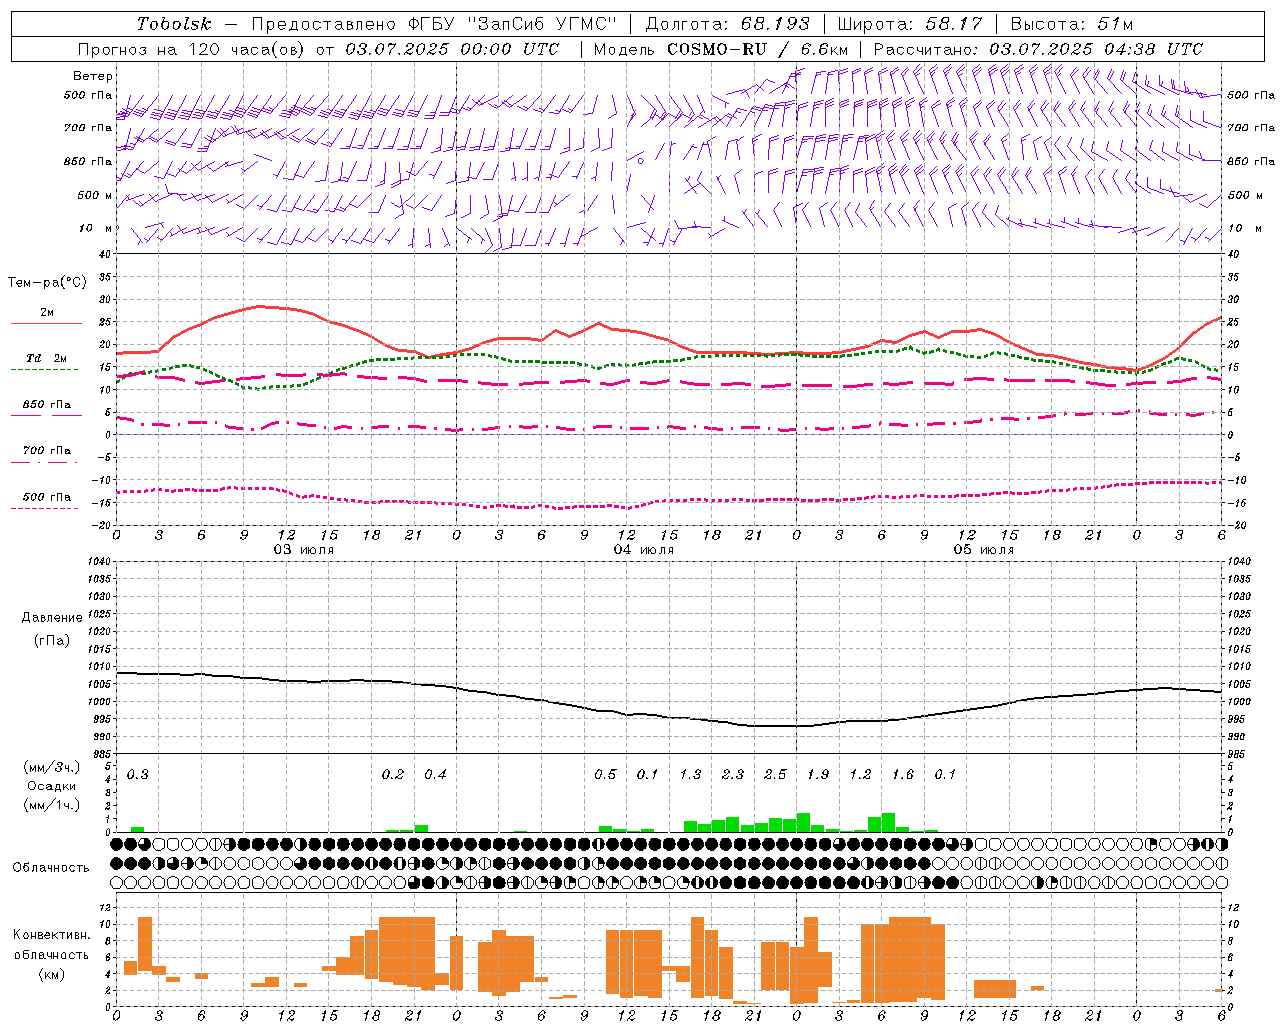Click the '(мм/3ч.)' precipitation unit label

click(x=50, y=767)
